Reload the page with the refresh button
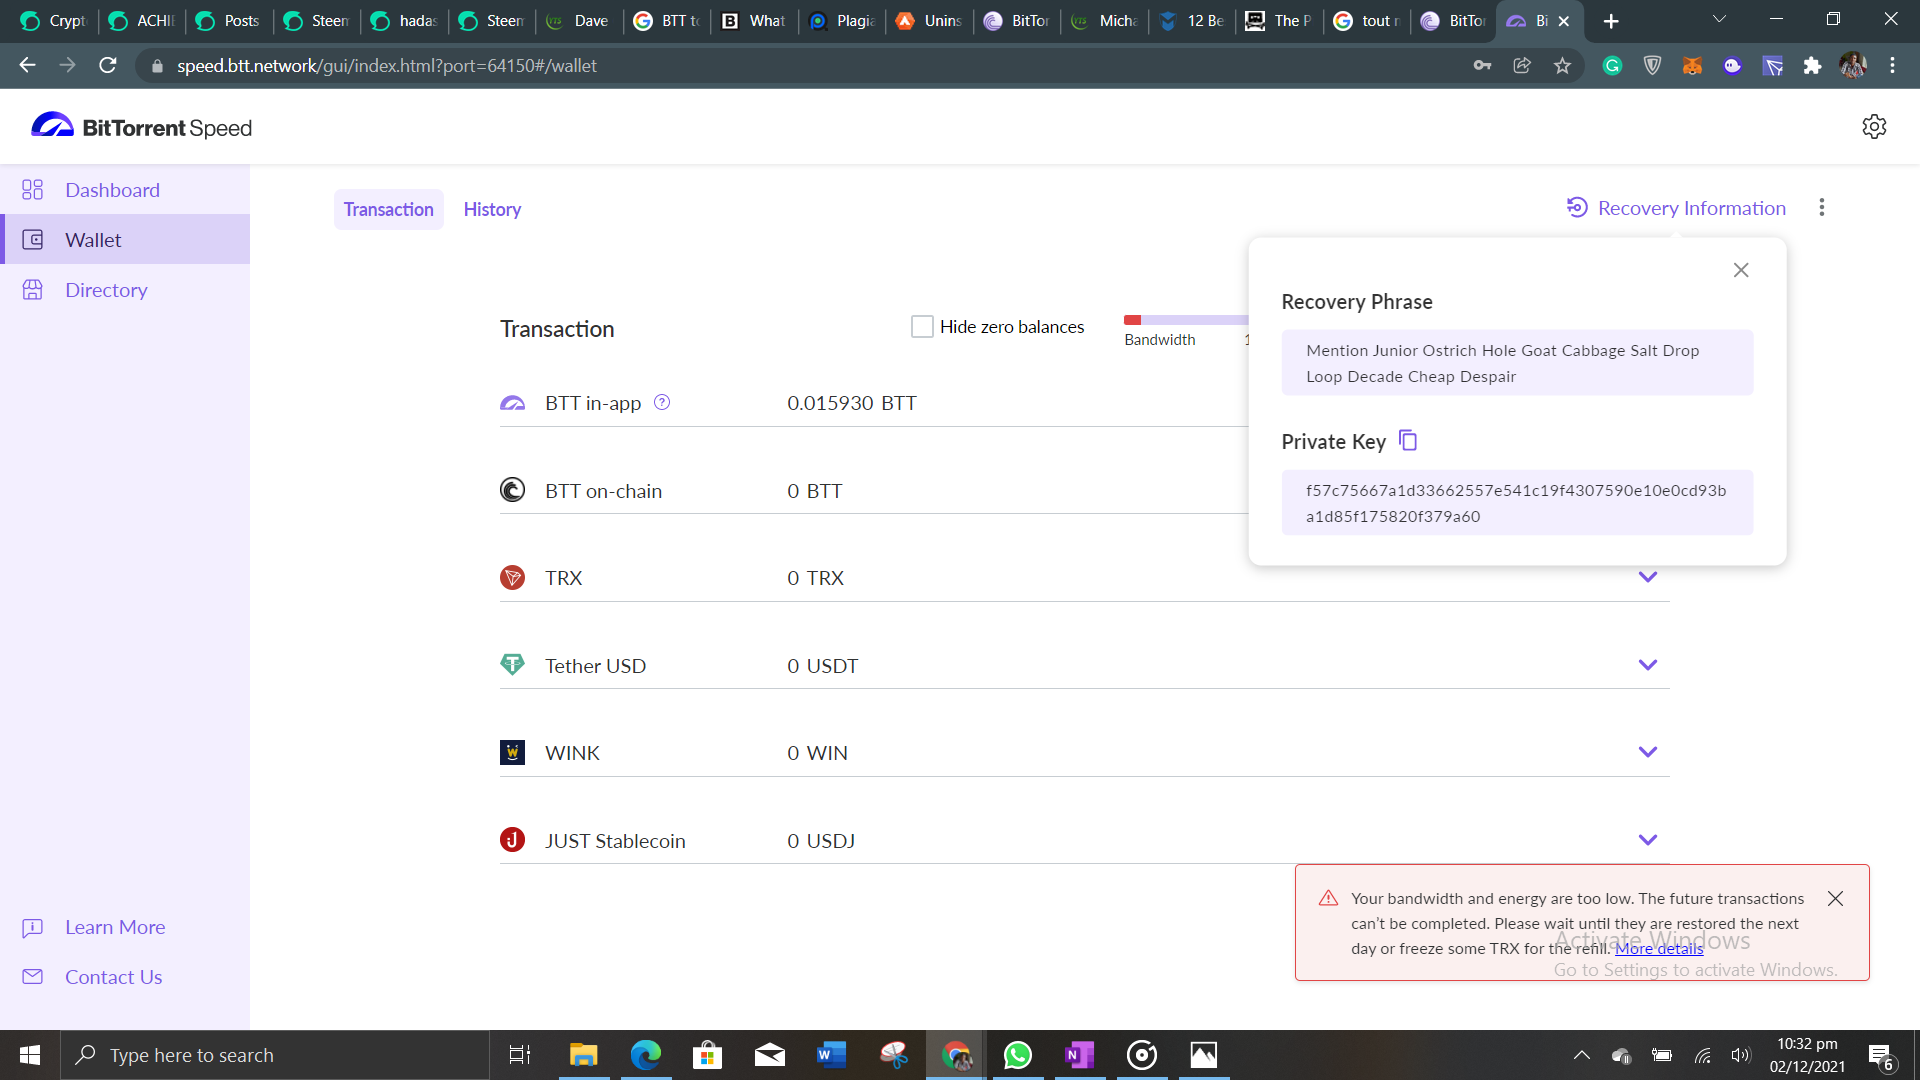This screenshot has height=1080, width=1920. coord(108,66)
